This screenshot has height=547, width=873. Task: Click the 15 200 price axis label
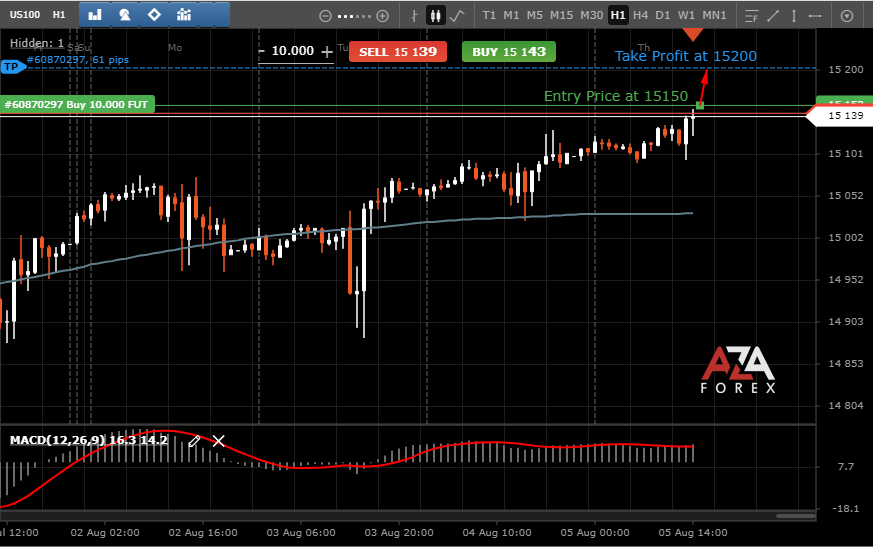click(x=846, y=70)
